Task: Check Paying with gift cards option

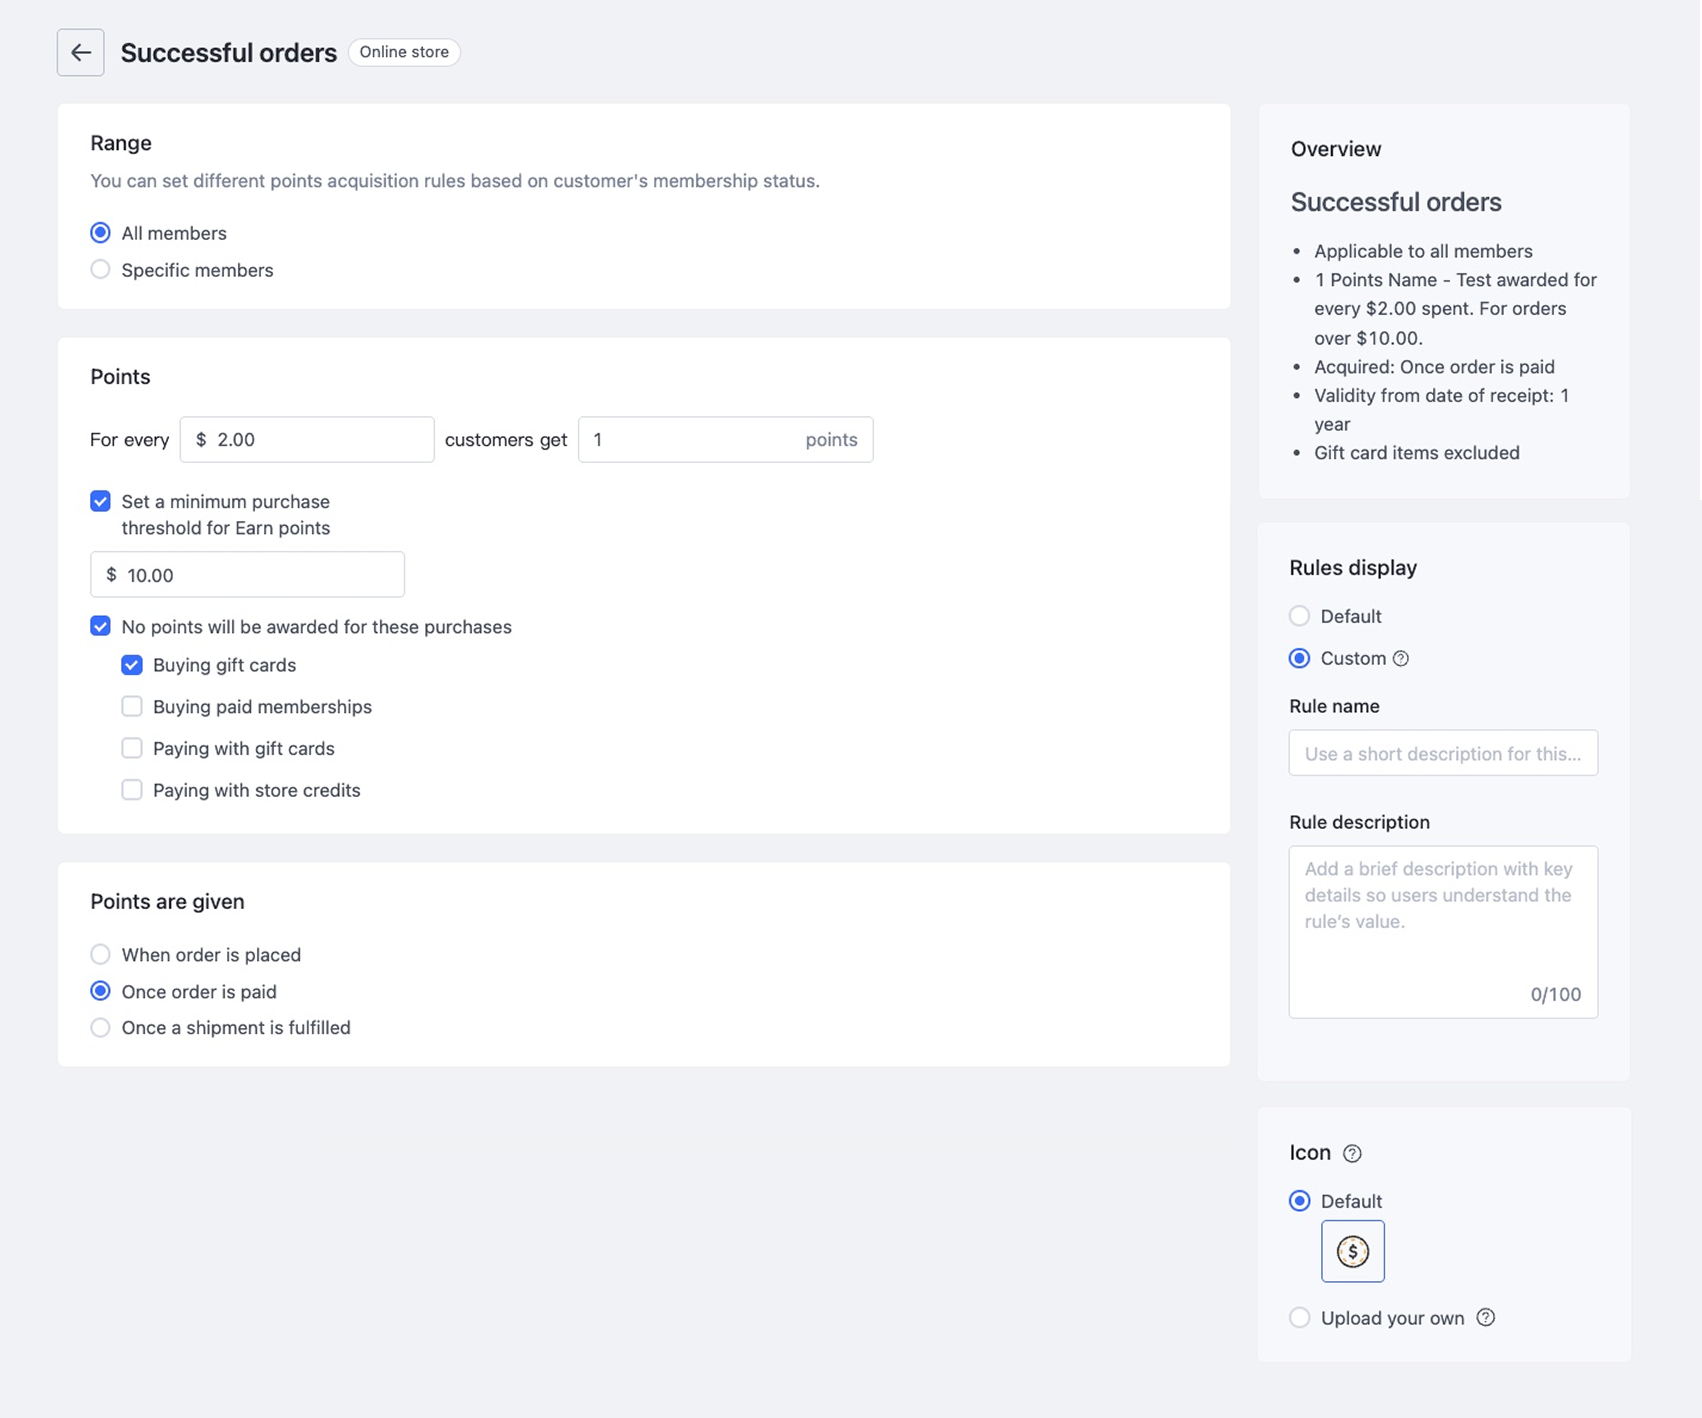Action: [x=132, y=748]
